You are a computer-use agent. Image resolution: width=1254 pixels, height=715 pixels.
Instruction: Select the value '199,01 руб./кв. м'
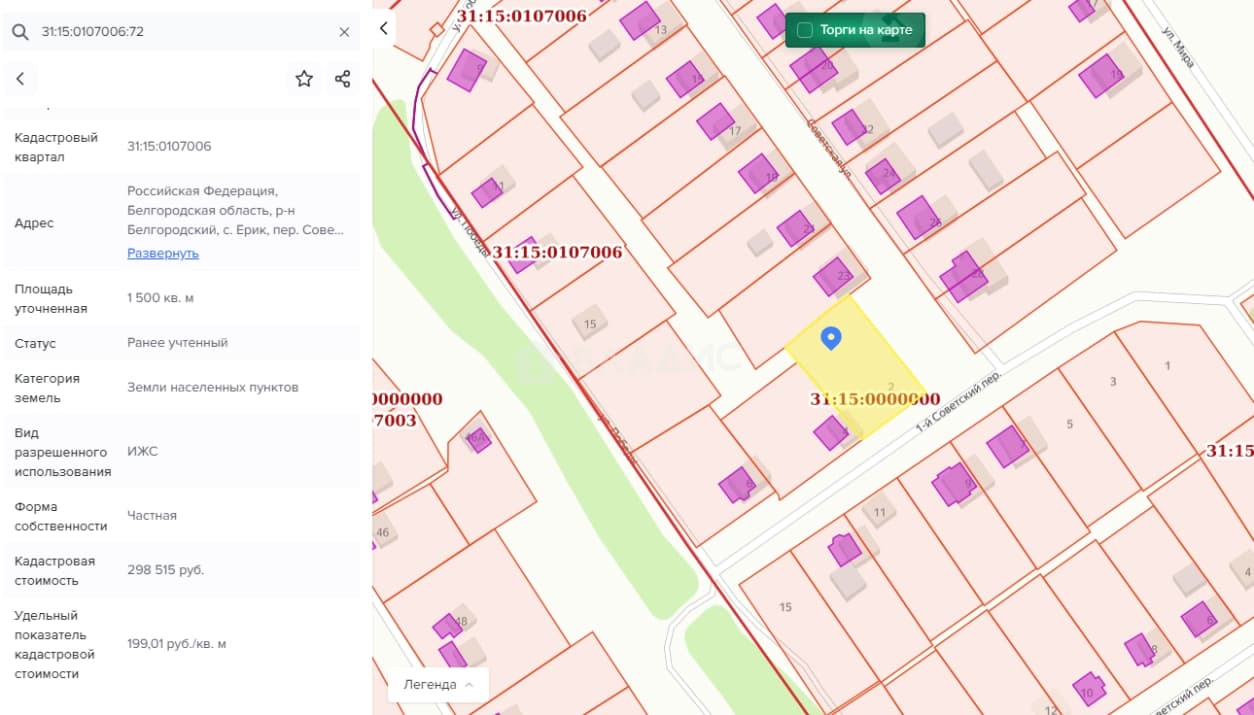point(177,644)
